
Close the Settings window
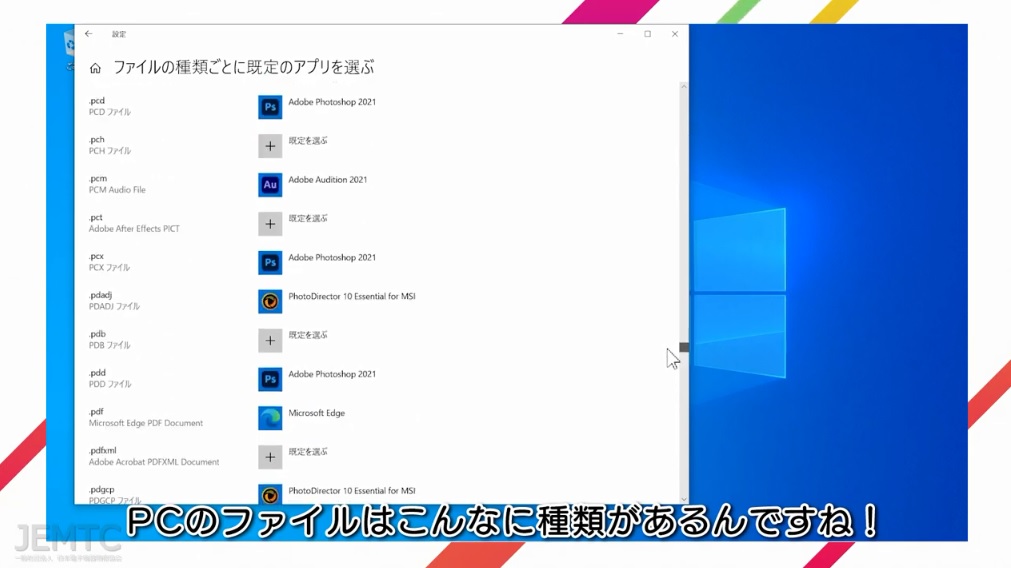click(674, 34)
